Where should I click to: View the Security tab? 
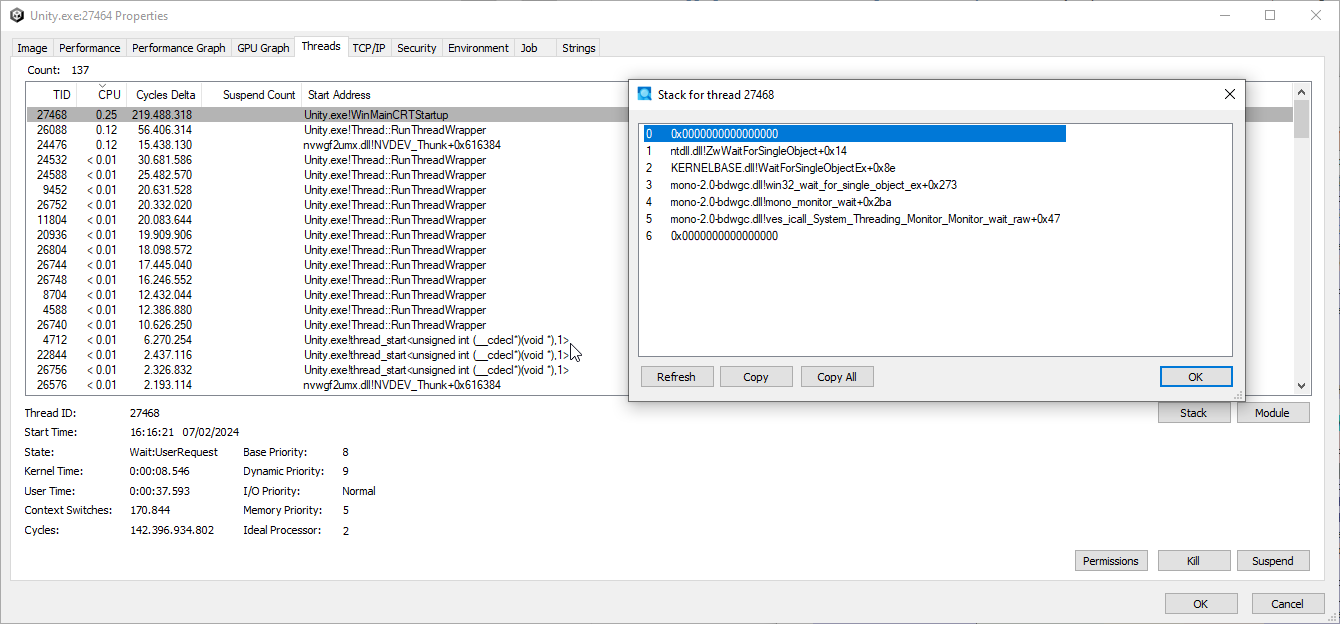(416, 47)
